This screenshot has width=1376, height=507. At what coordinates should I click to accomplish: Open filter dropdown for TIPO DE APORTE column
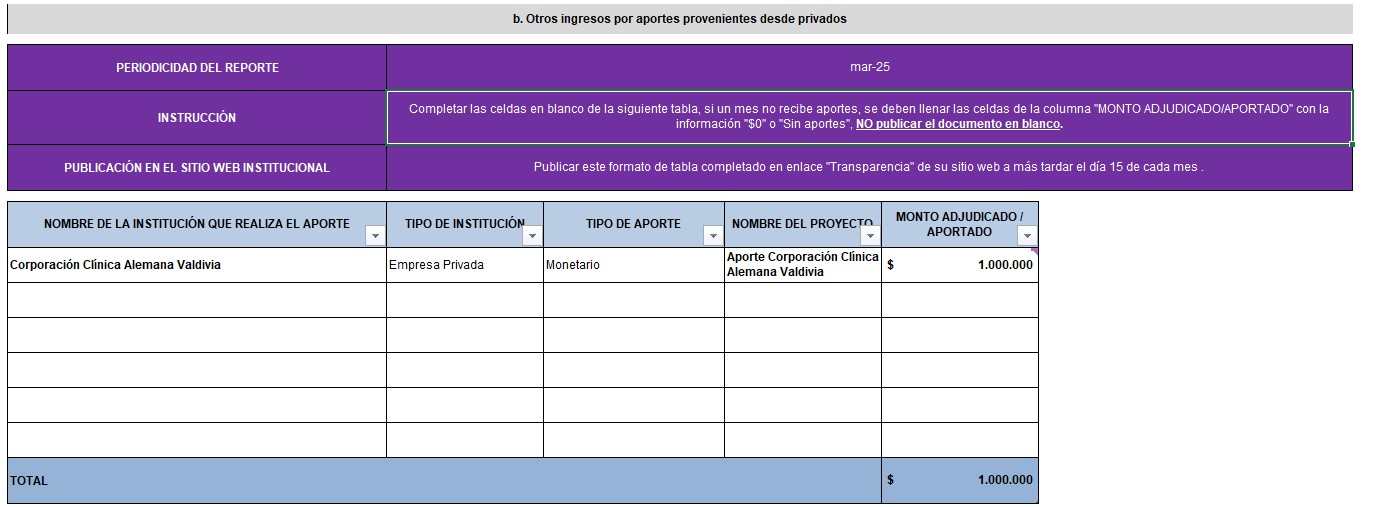pos(713,236)
